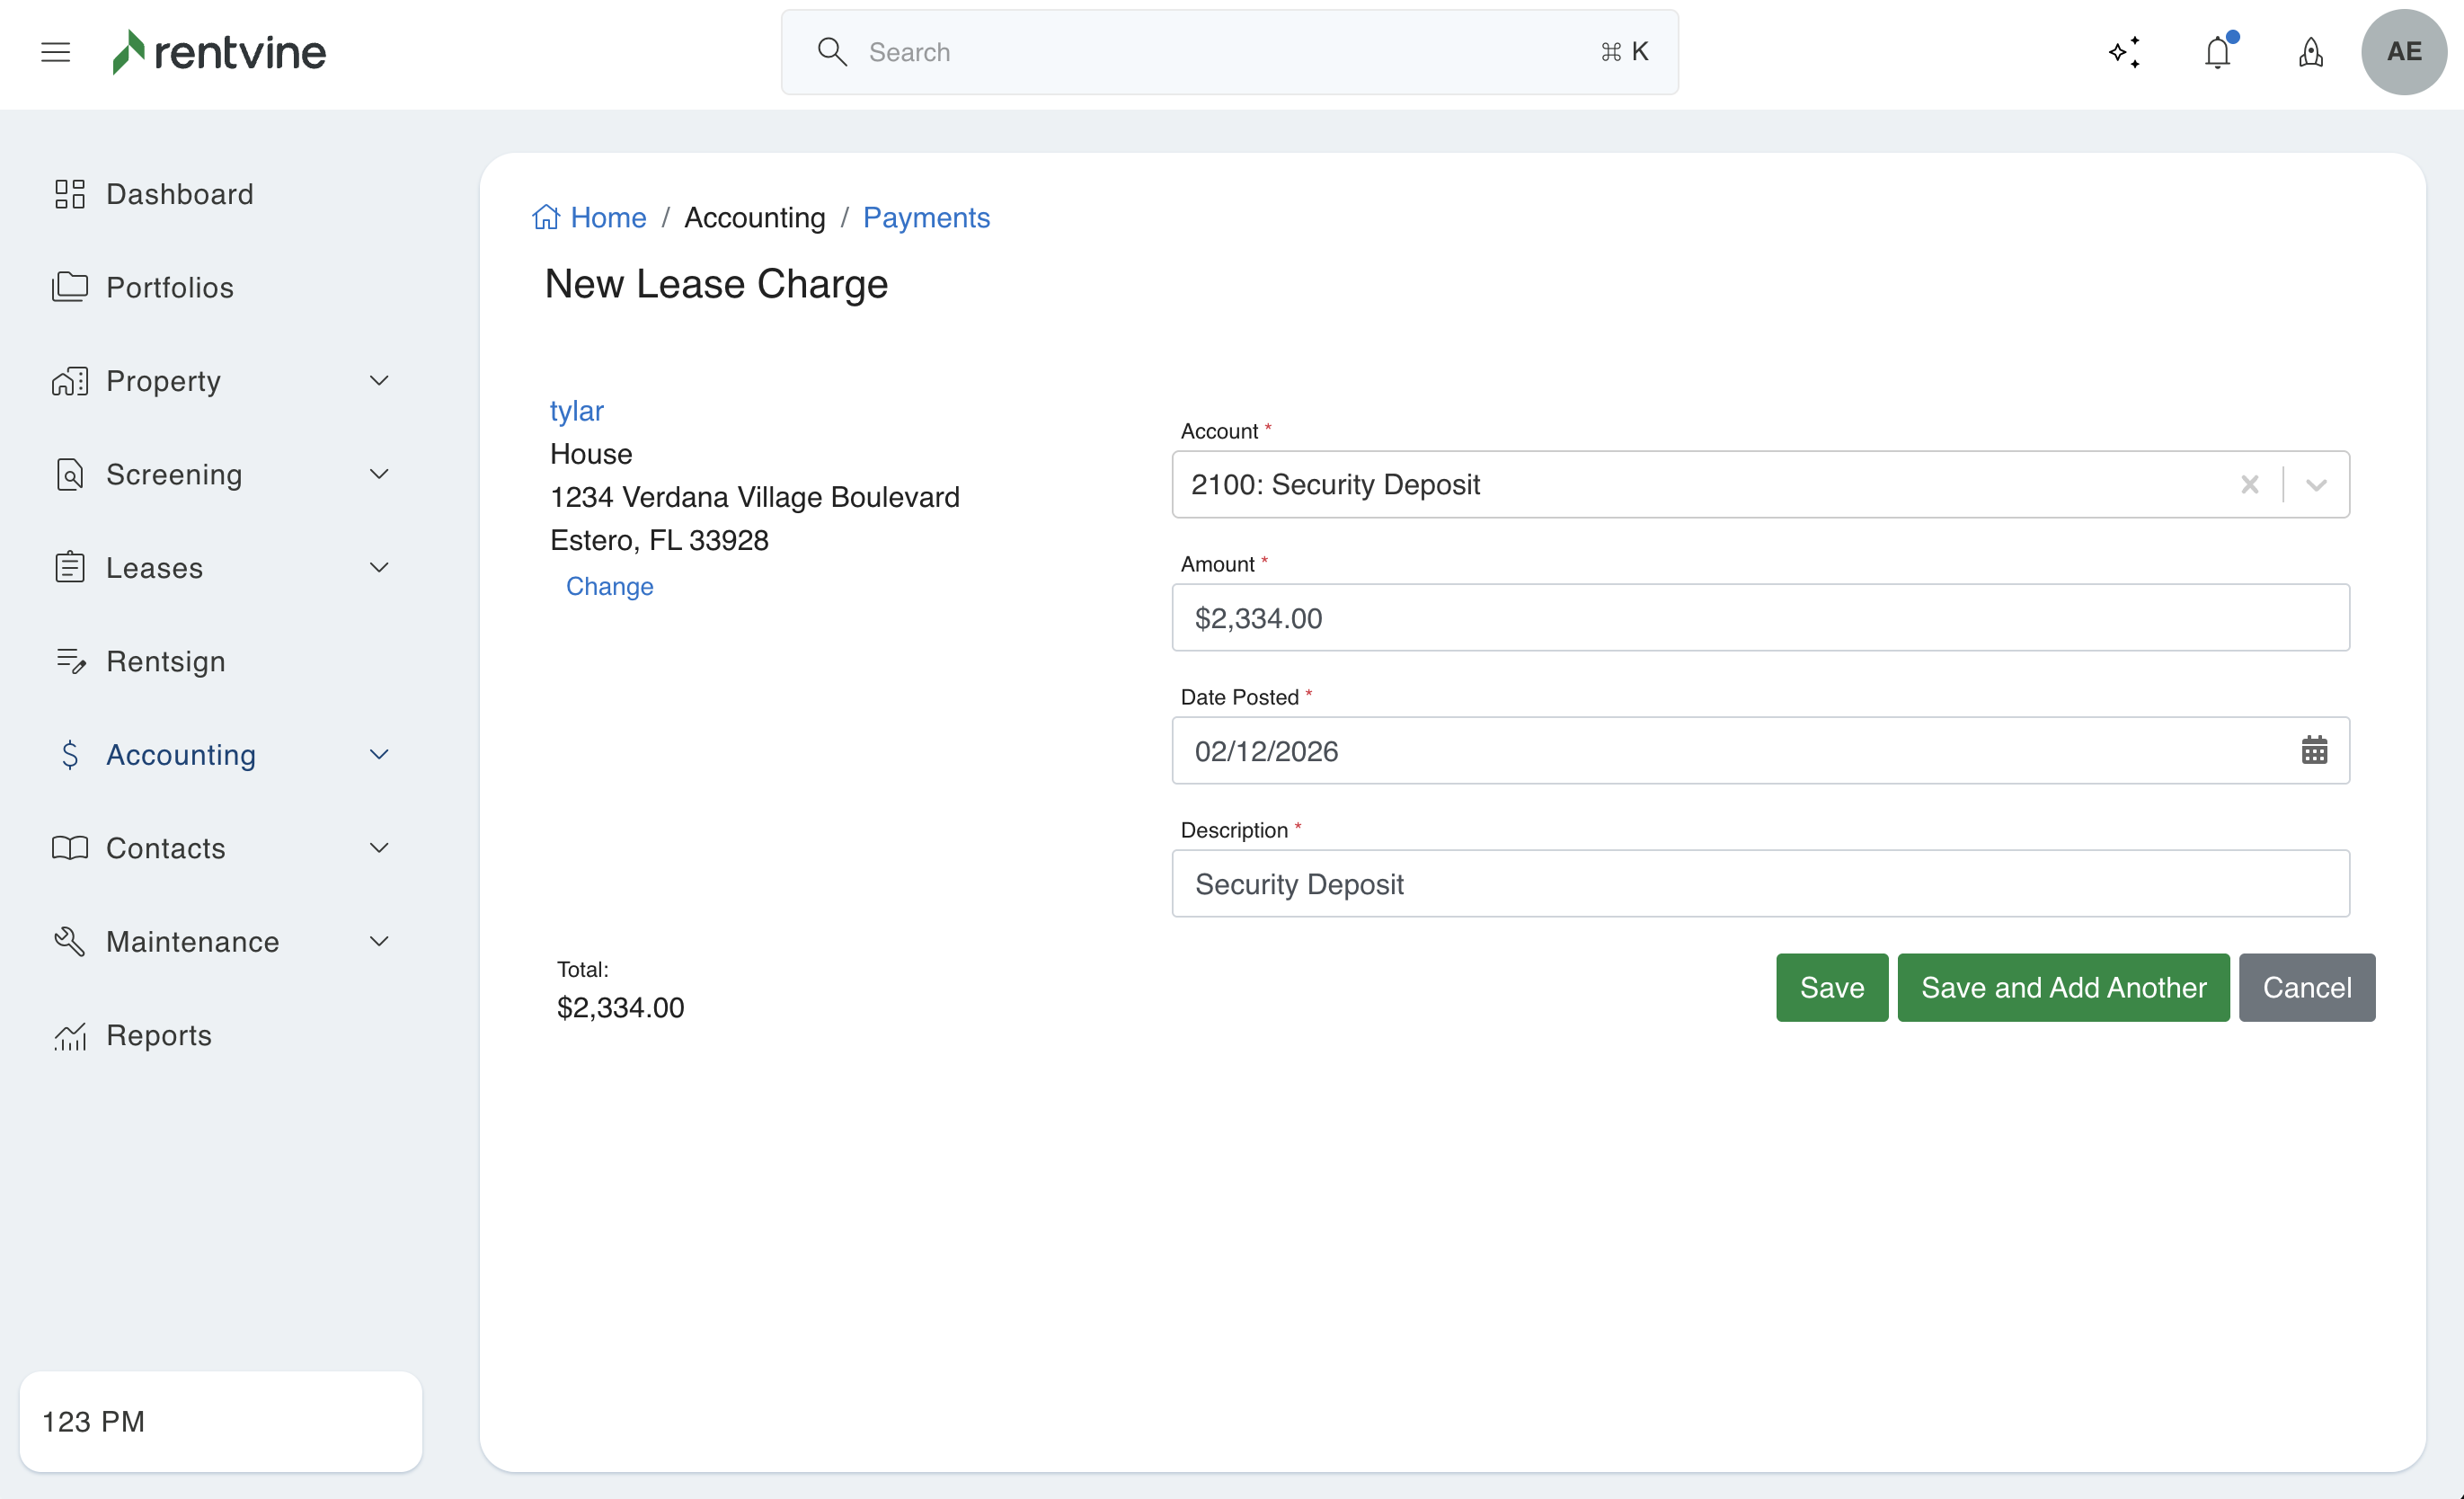
Task: Open the hamburger menu icon
Action: (x=56, y=52)
